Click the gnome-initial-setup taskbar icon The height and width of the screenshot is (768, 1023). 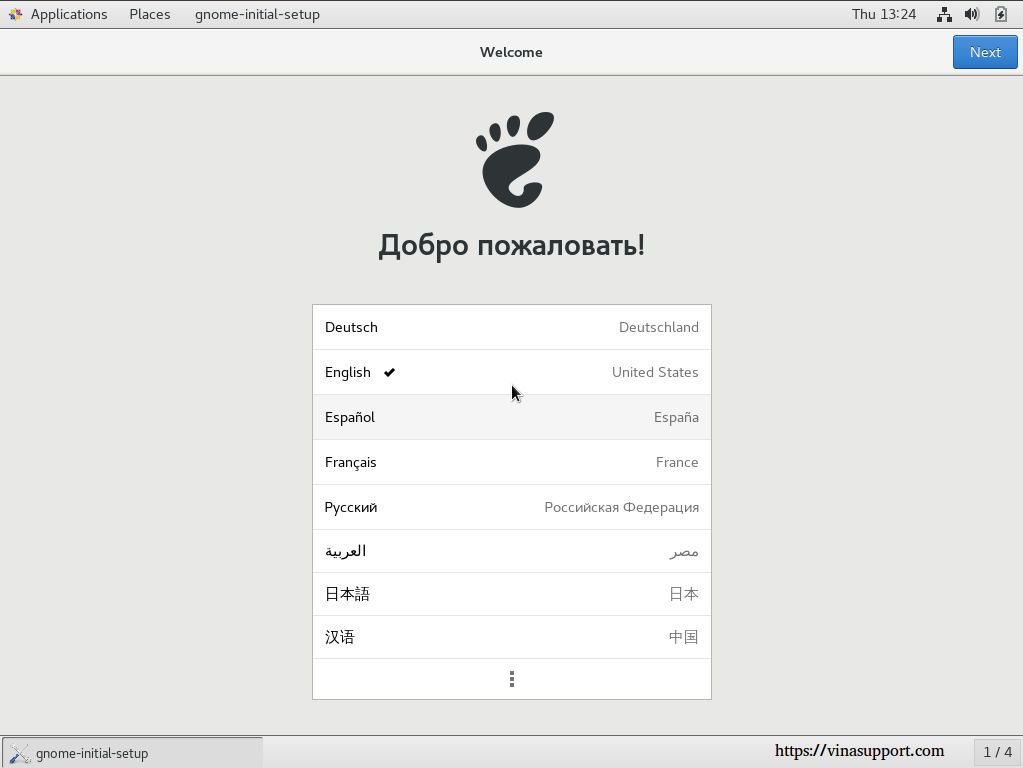click(20, 753)
